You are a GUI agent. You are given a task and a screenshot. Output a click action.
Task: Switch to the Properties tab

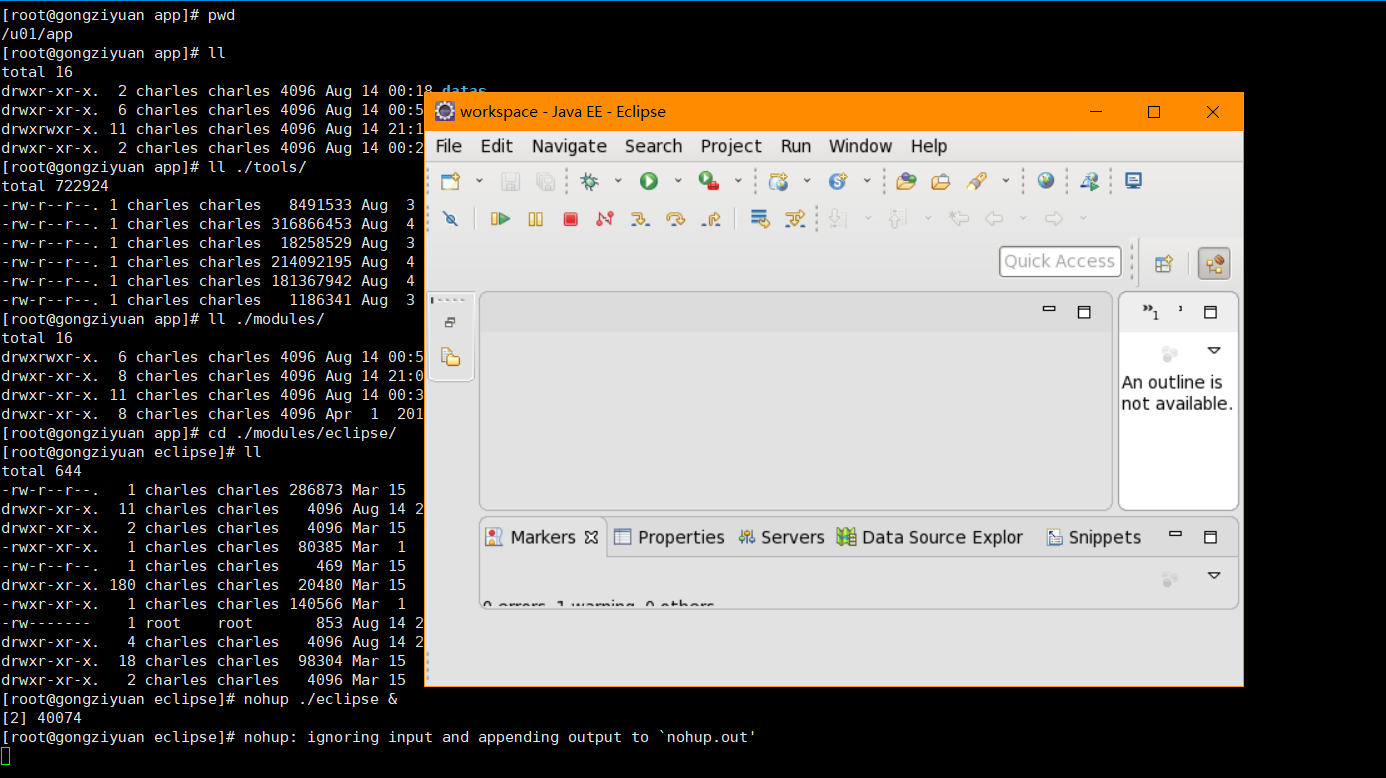pos(668,537)
